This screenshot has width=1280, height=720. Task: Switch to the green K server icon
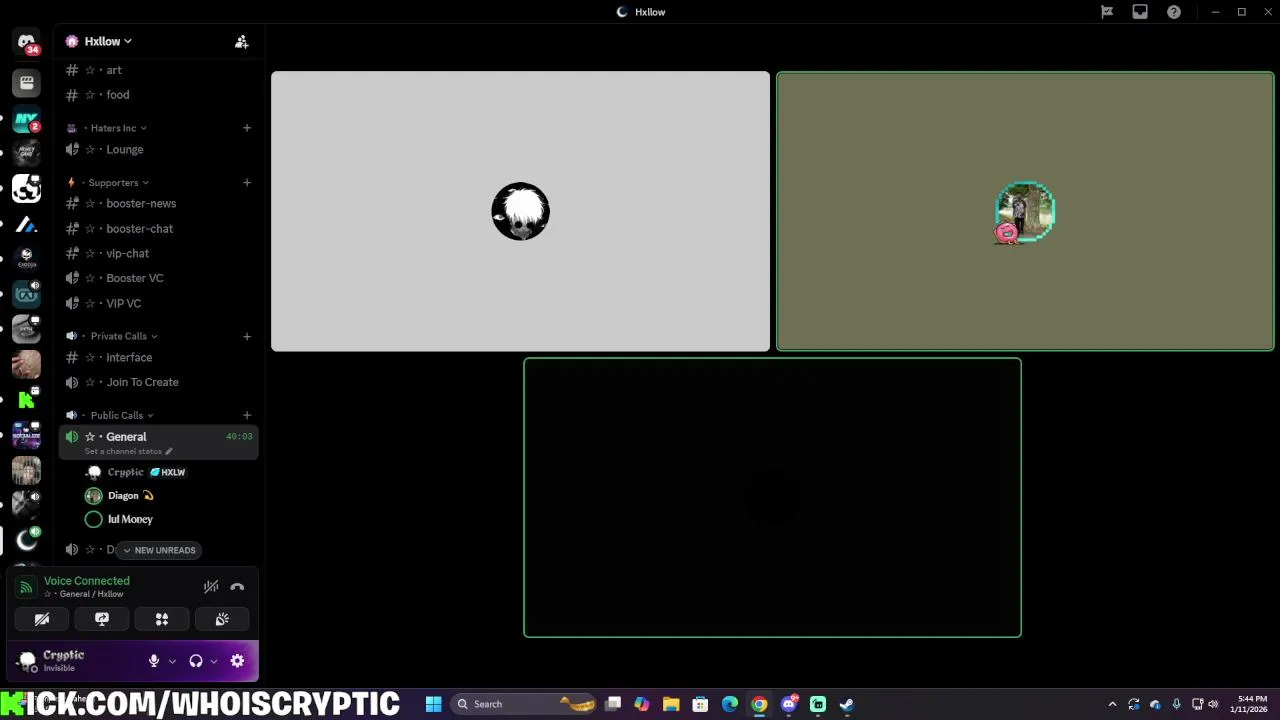pyautogui.click(x=27, y=400)
